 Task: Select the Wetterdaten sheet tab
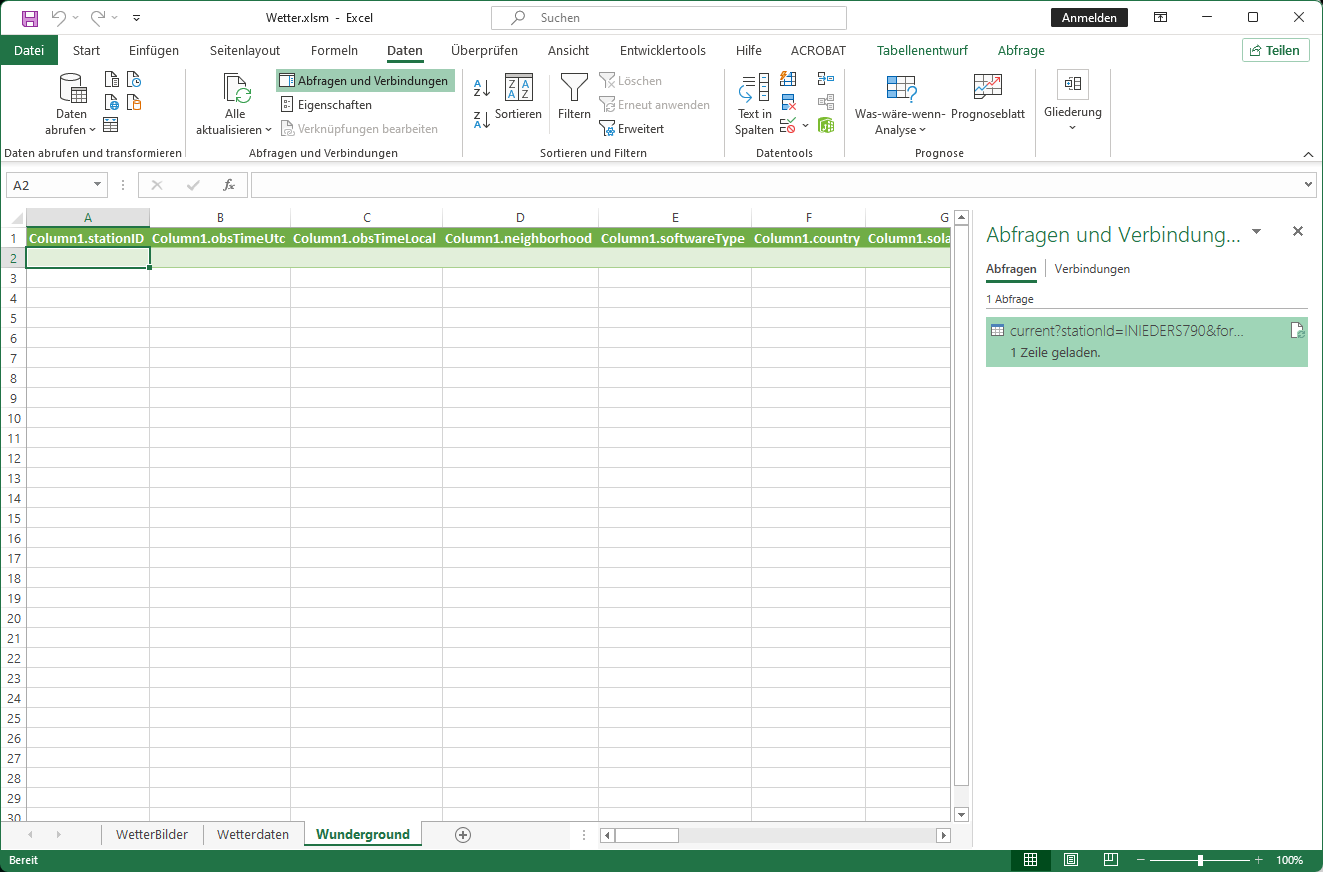point(253,834)
